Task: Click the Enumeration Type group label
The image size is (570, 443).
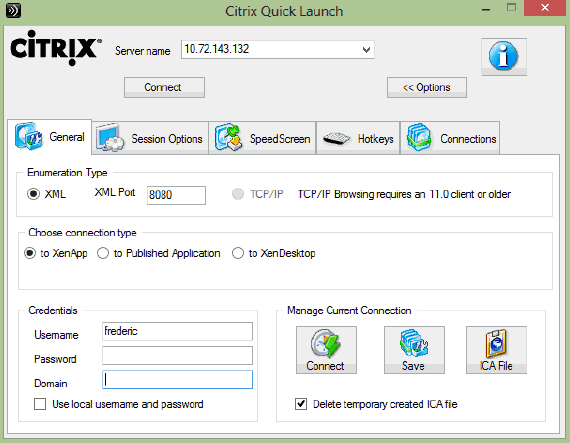Action: click(67, 172)
